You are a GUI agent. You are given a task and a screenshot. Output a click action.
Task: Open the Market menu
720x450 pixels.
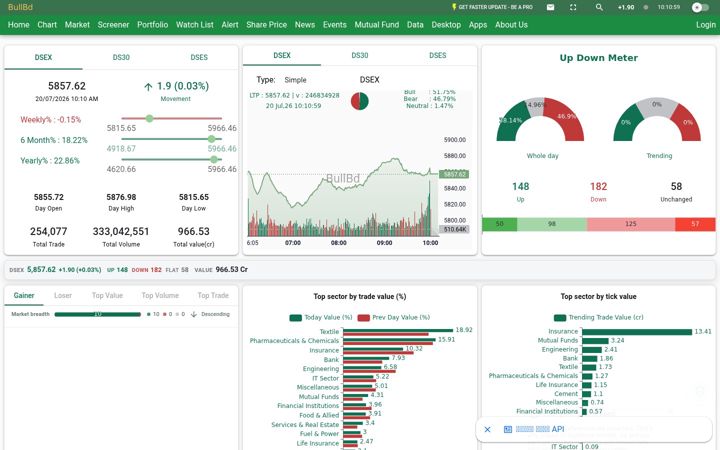(77, 25)
